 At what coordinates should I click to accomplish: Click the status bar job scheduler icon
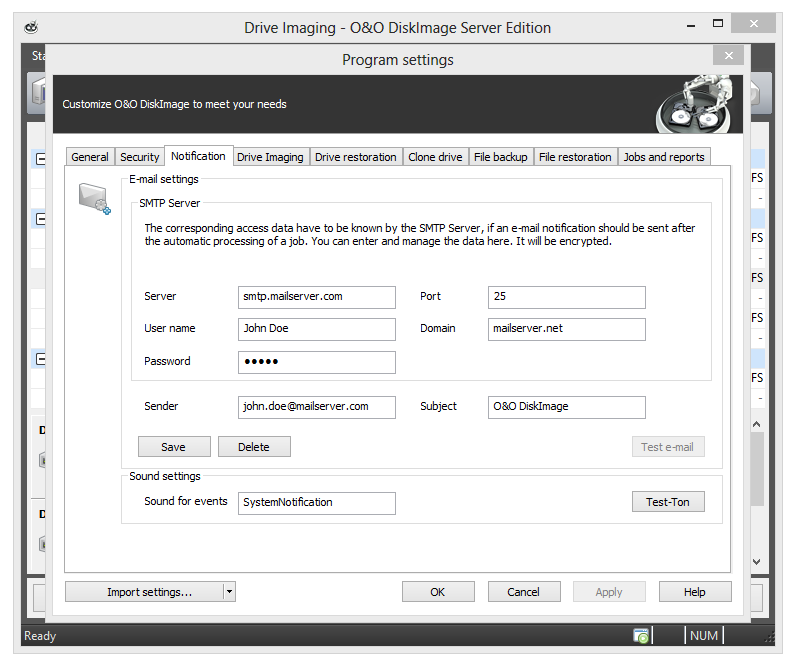click(x=641, y=635)
